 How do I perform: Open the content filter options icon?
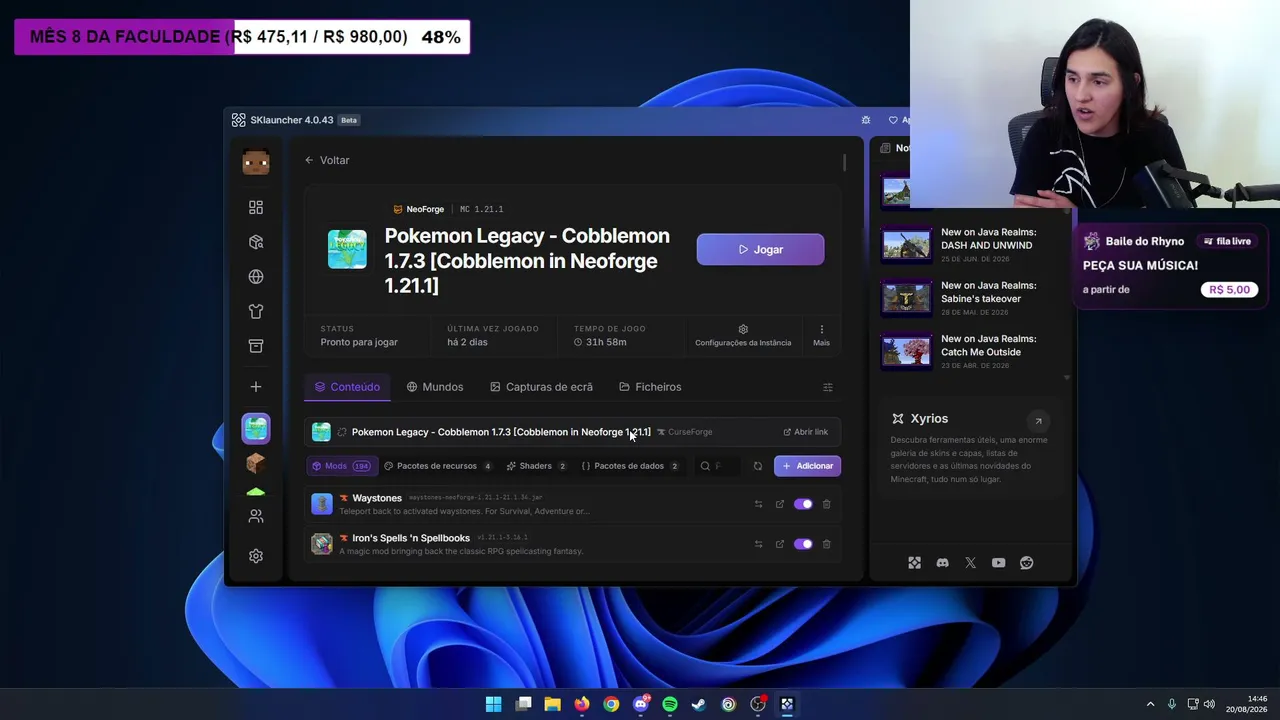coord(827,387)
